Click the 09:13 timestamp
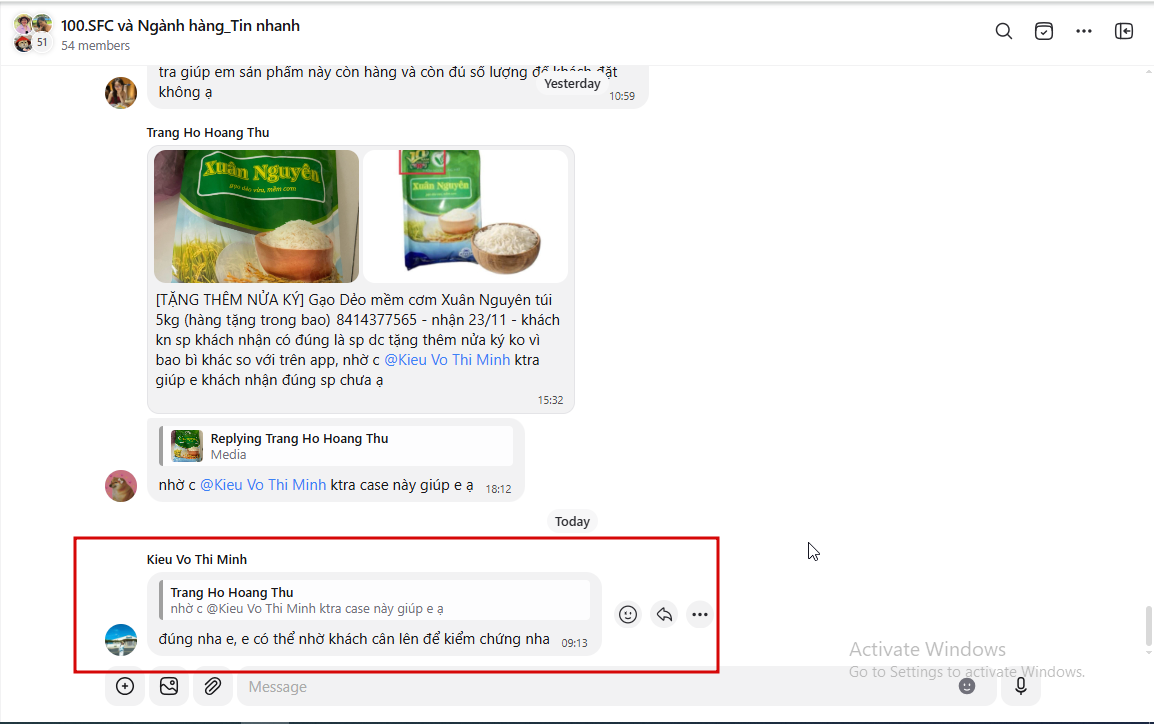The image size is (1154, 724). tap(574, 643)
